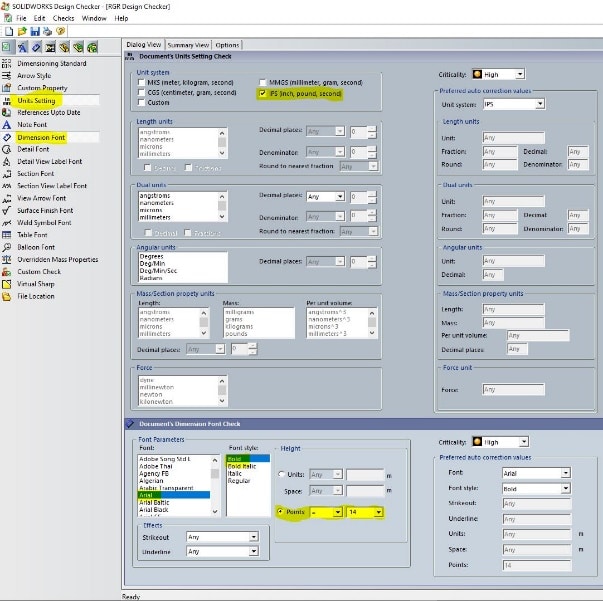The image size is (603, 601).
Task: Click the Dual units list scrollbar
Action: coord(222,206)
